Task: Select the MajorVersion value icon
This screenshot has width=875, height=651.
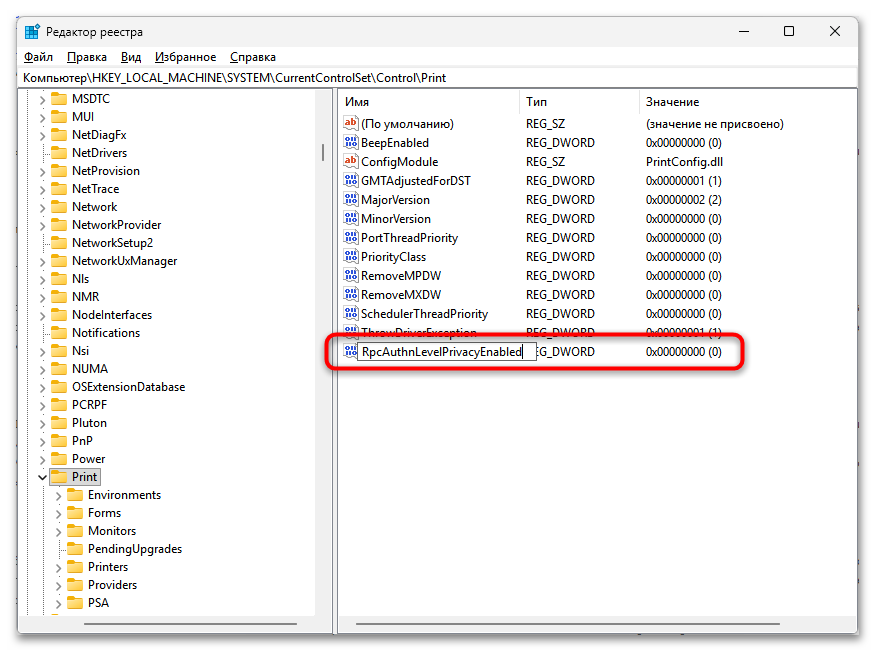Action: [x=350, y=199]
